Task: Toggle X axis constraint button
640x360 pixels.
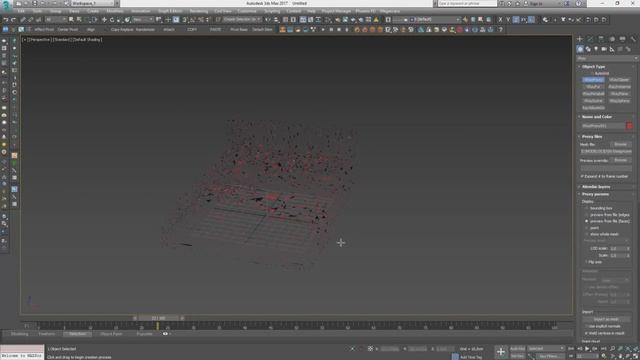Action: click(x=500, y=20)
